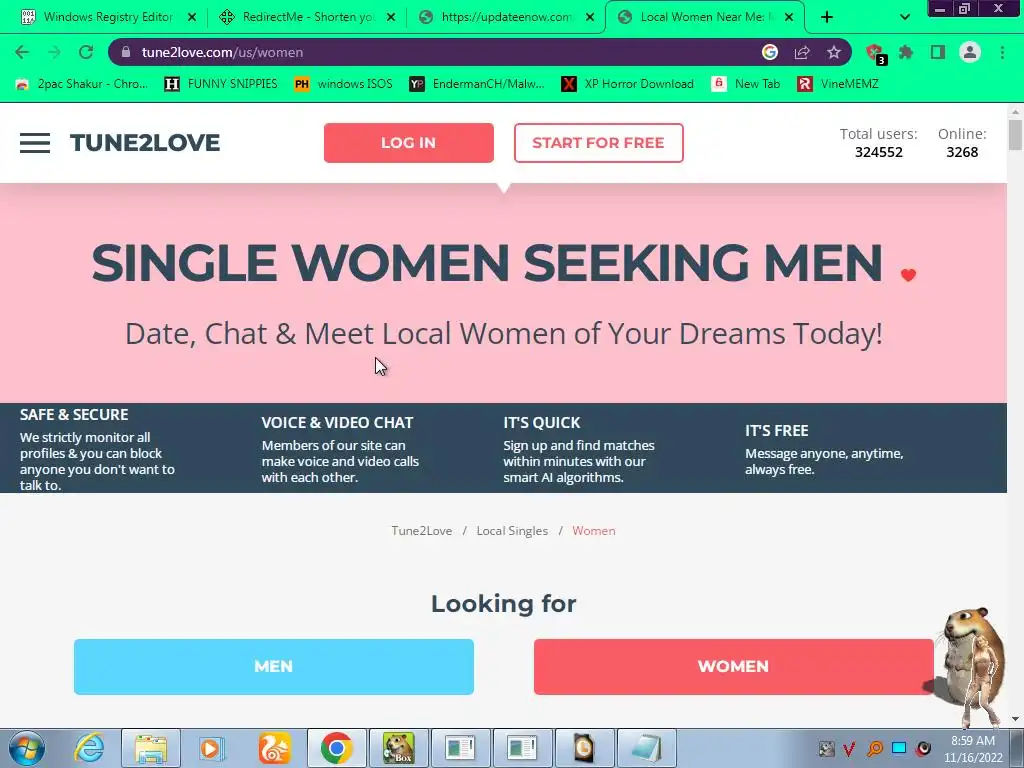Launch Internet Explorer from the taskbar
This screenshot has width=1024, height=768.
[89, 748]
